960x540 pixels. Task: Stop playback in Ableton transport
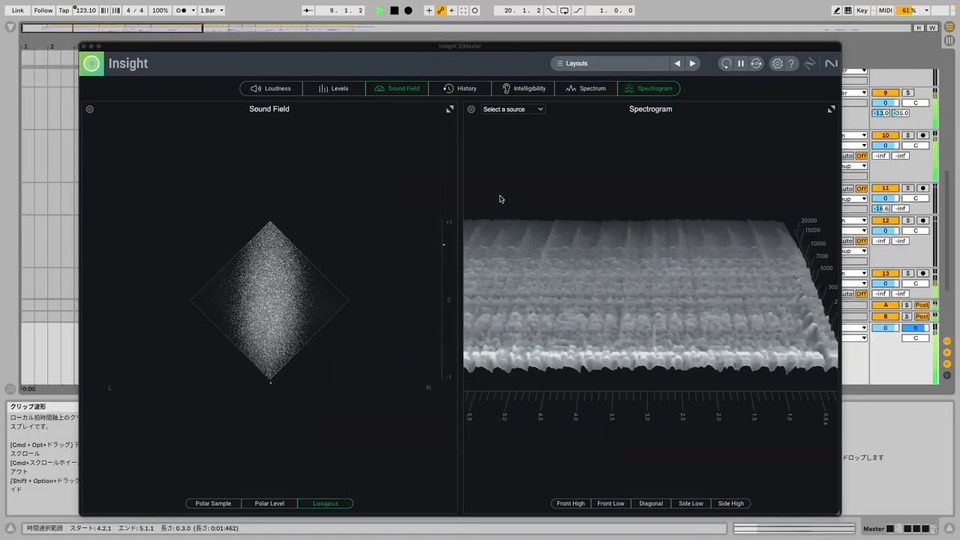(x=394, y=10)
